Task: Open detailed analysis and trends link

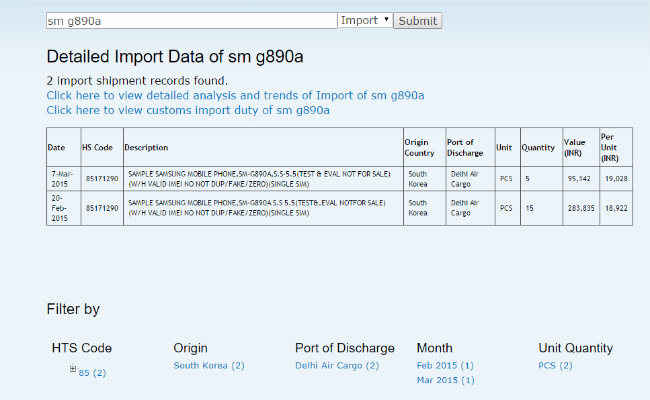Action: 235,95
